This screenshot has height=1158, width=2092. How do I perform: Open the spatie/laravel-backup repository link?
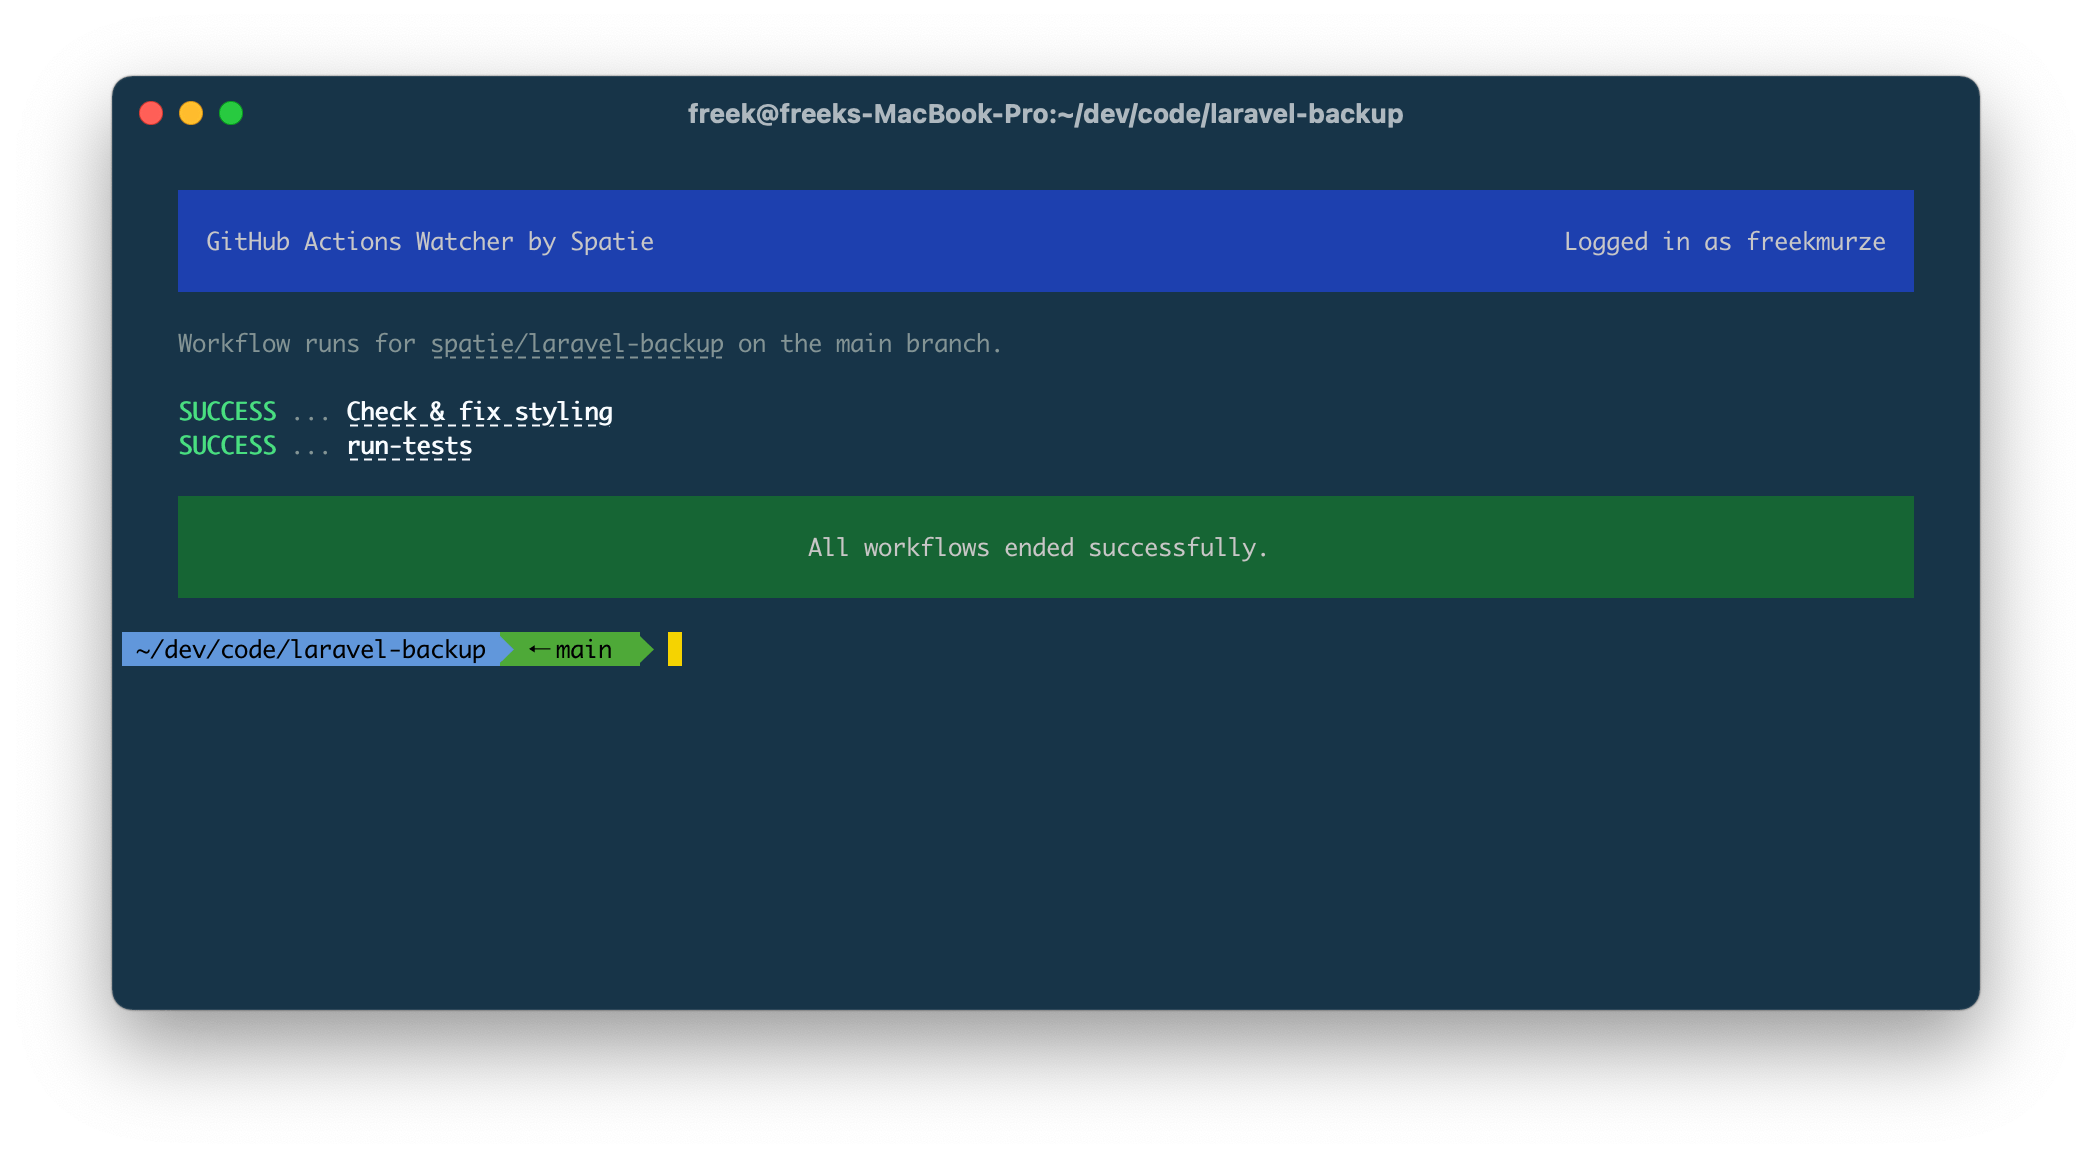click(x=577, y=343)
